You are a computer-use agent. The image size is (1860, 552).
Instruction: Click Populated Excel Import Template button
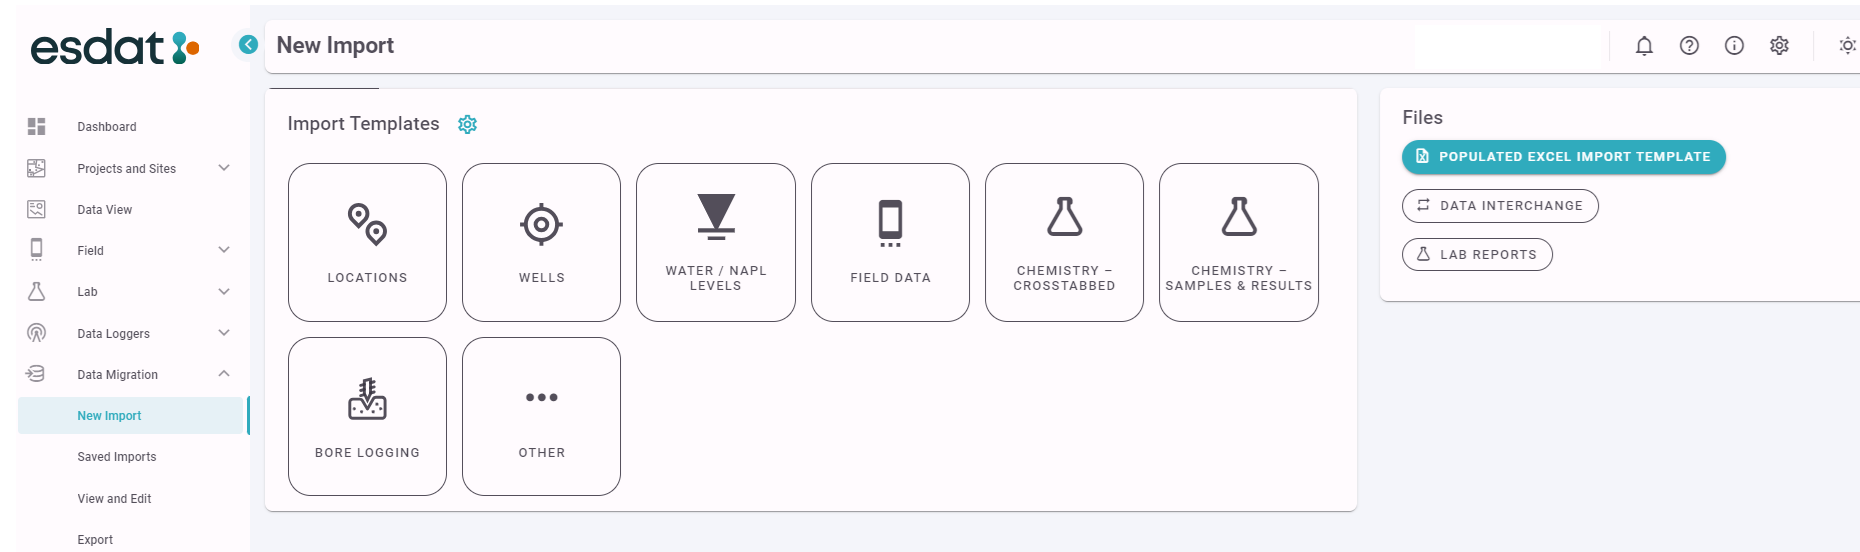coord(1563,157)
